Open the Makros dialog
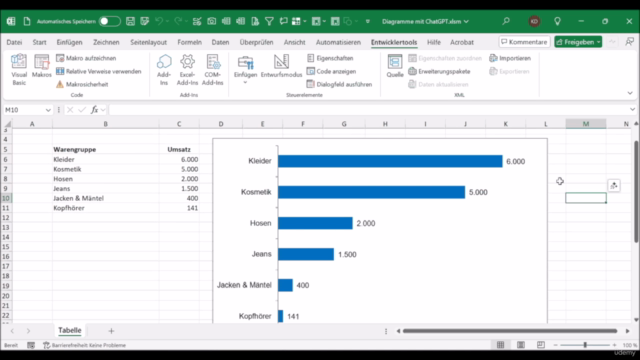 tap(41, 66)
